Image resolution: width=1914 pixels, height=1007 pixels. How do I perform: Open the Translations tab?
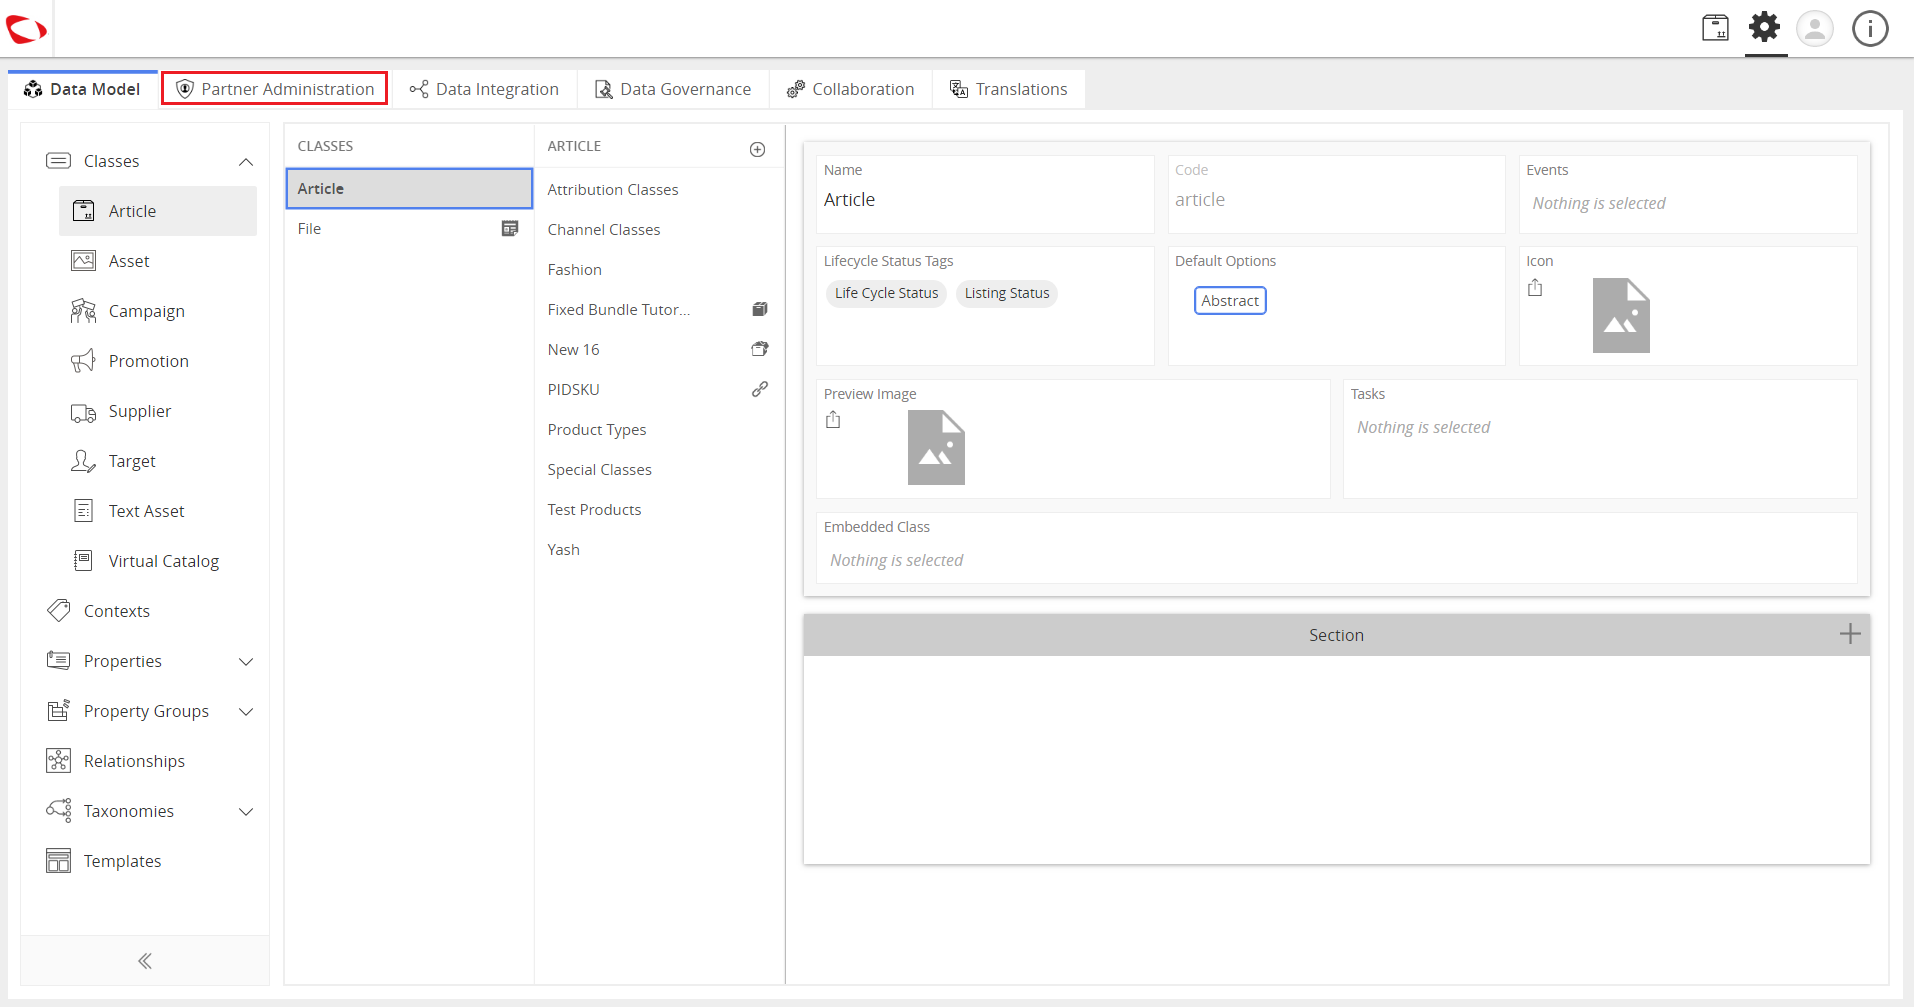1009,89
